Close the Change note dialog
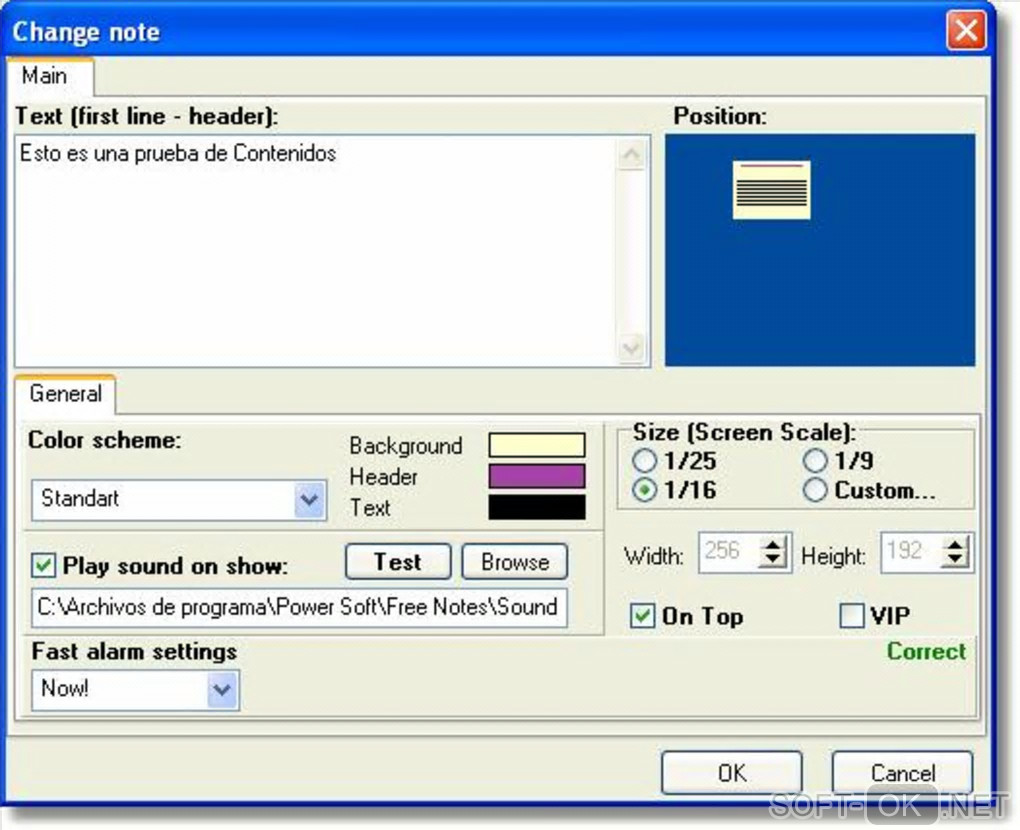The image size is (1020, 830). tap(965, 31)
